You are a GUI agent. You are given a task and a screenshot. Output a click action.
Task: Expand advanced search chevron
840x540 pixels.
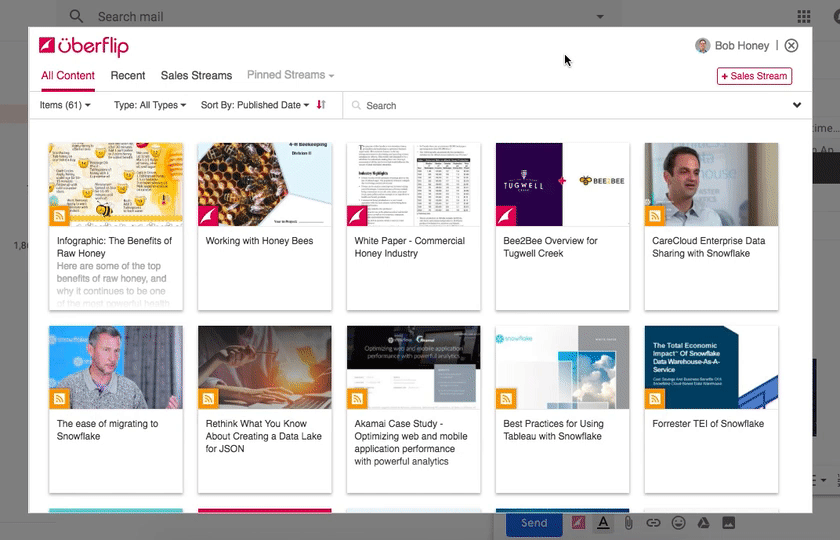pyautogui.click(x=797, y=105)
